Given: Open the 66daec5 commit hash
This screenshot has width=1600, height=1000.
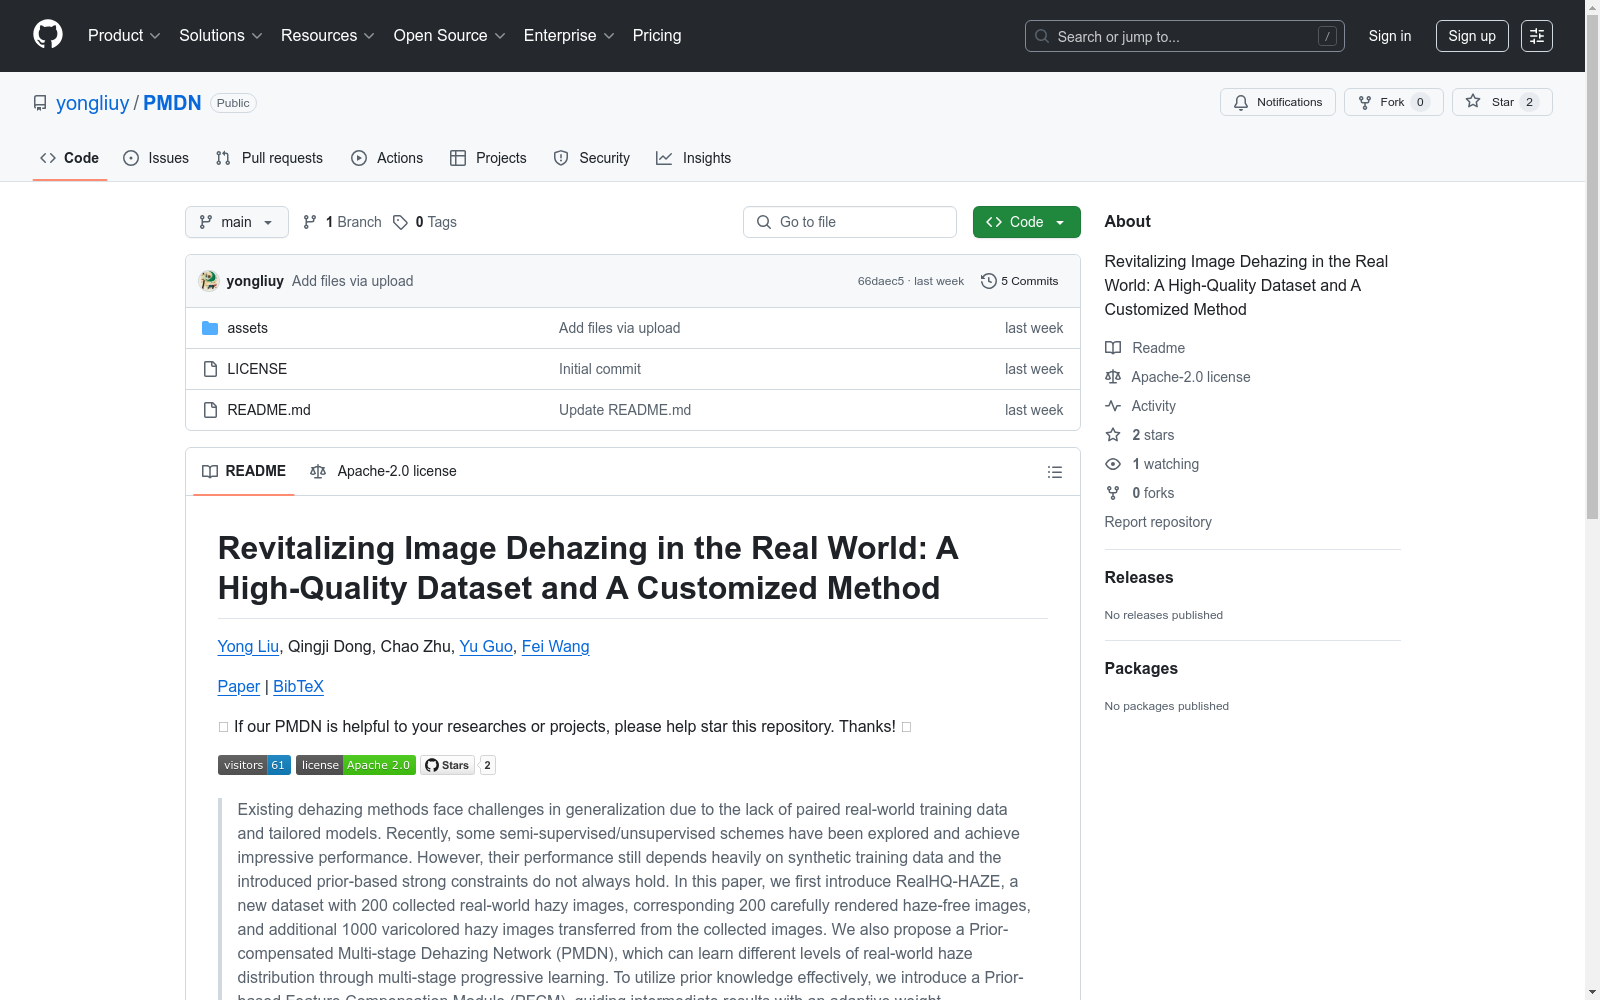Looking at the screenshot, I should [x=881, y=281].
